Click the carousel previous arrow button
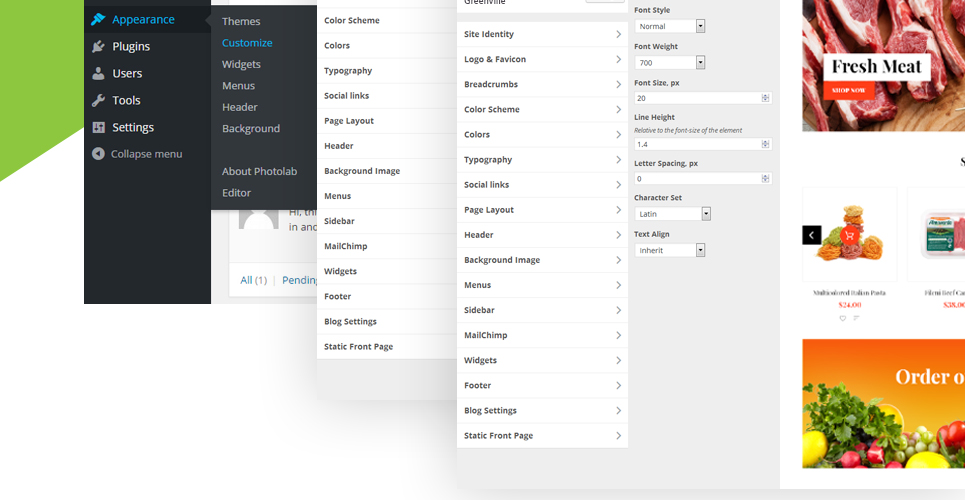Screen dimensions: 965x500 click(812, 235)
